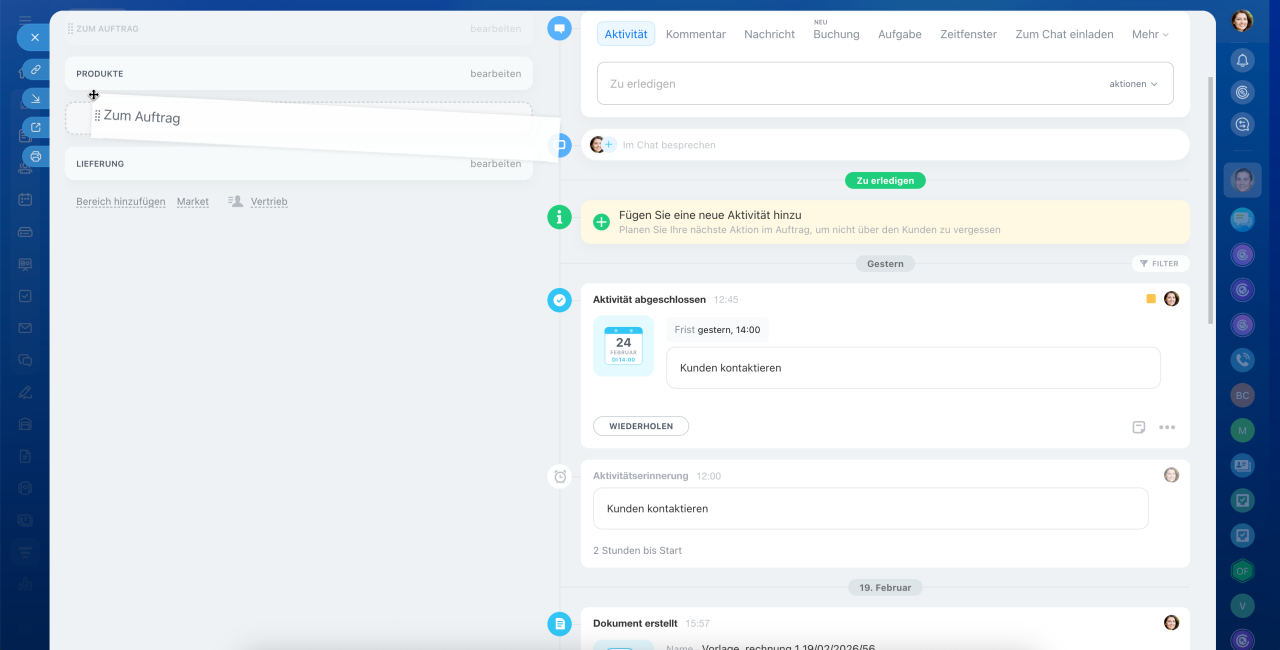
Task: Click the completed activity checkmark icon
Action: tap(560, 299)
